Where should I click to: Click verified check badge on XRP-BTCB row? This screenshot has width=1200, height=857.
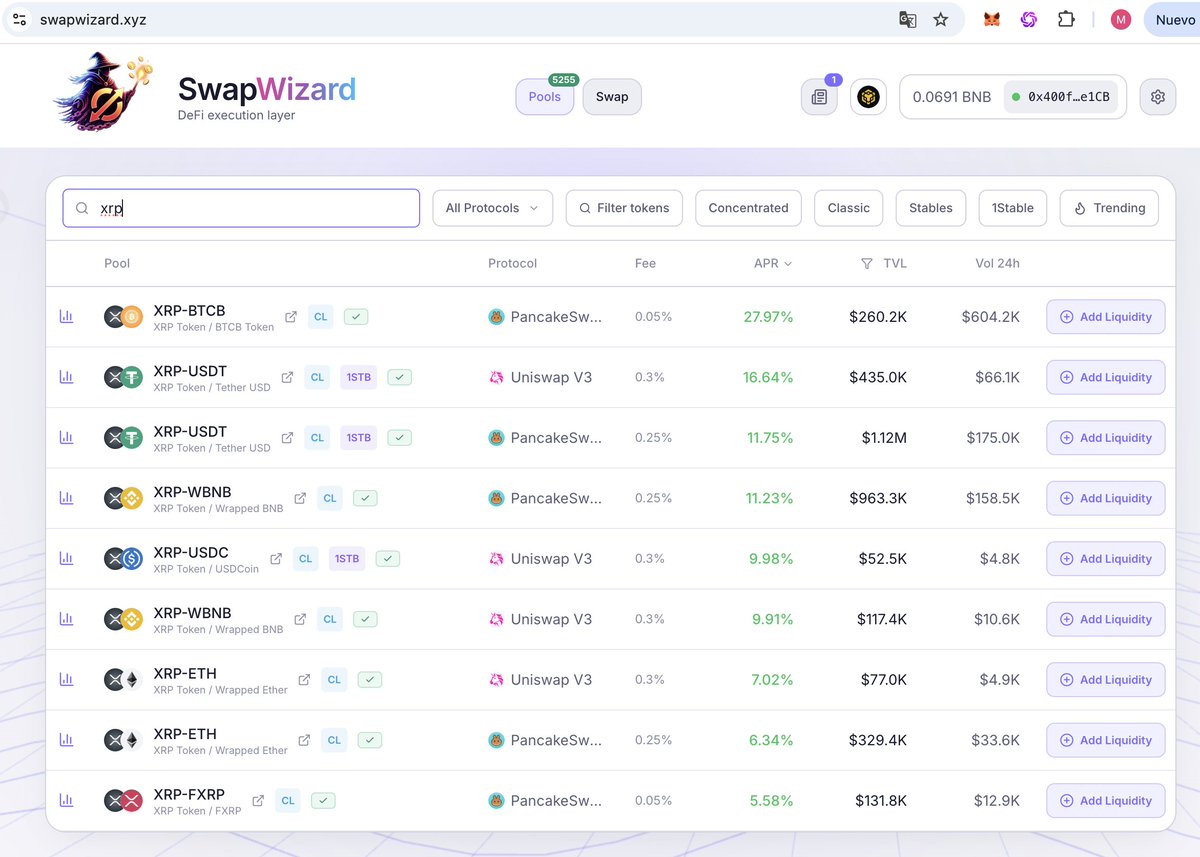356,317
